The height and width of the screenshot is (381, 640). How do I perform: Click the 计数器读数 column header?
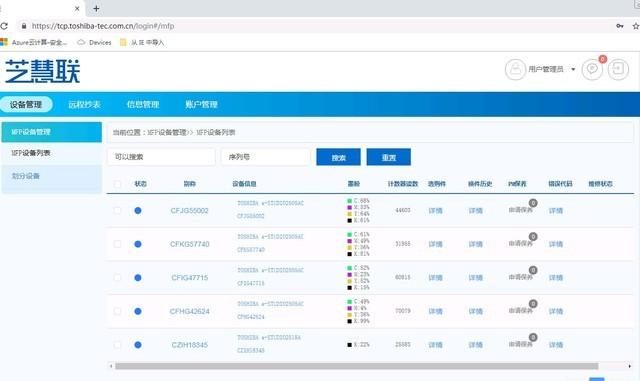coord(403,184)
